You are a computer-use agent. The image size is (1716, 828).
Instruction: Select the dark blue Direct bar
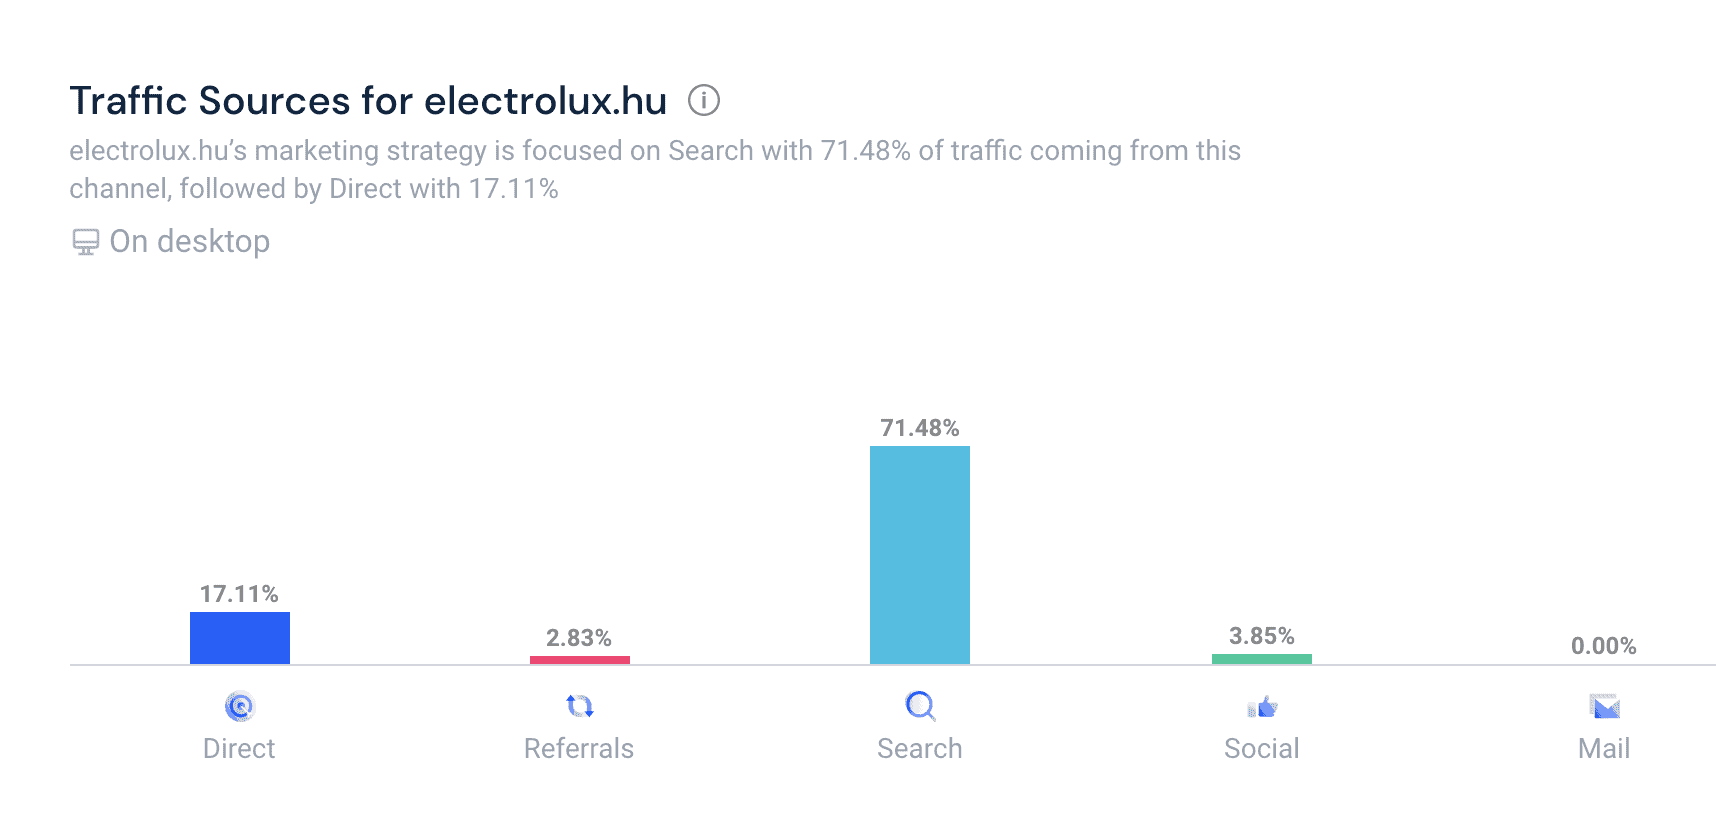click(240, 638)
